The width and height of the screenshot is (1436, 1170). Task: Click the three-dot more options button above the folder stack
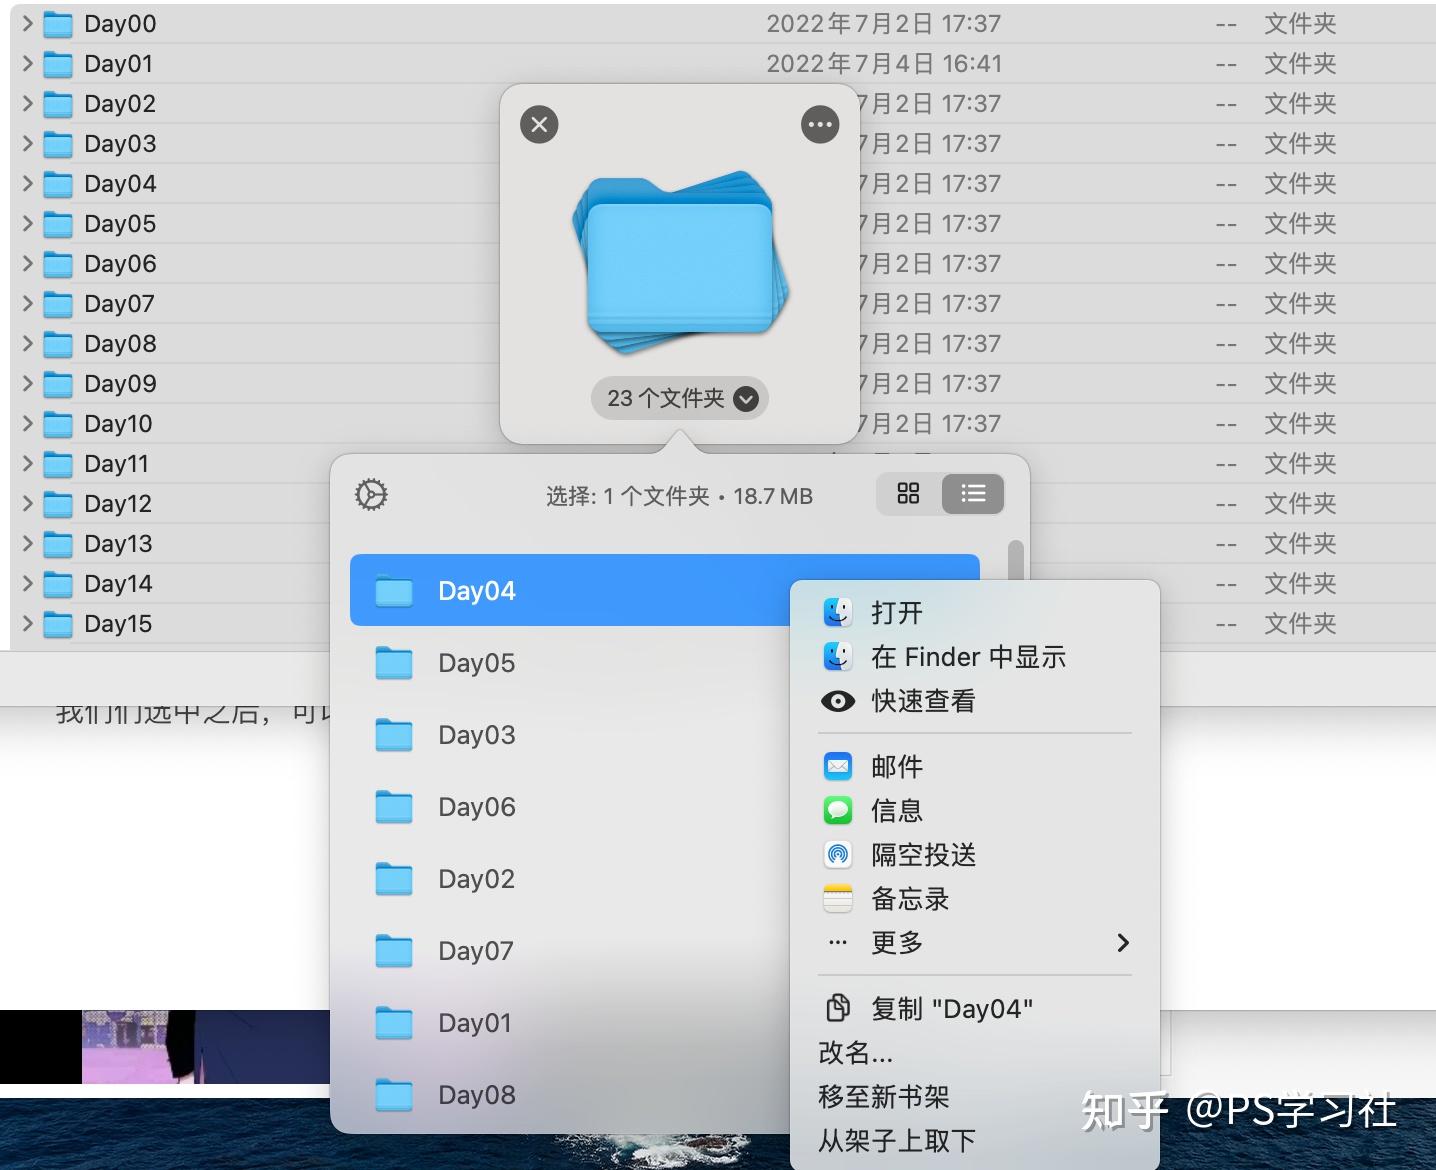click(x=820, y=125)
